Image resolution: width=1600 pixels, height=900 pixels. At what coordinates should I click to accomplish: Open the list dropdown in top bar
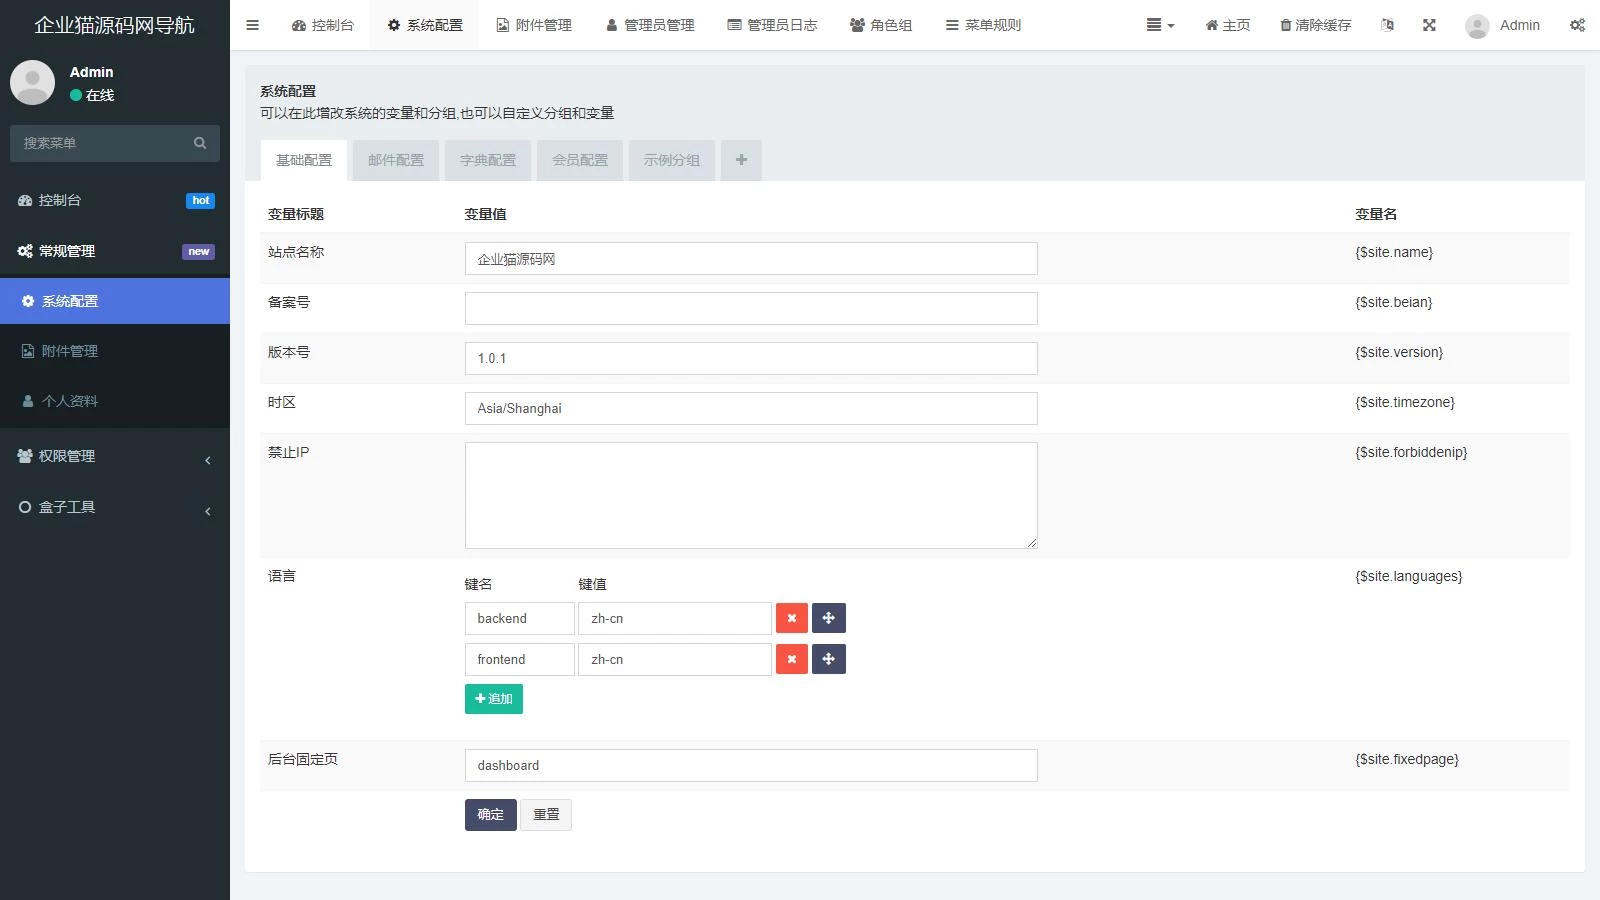tap(1160, 25)
